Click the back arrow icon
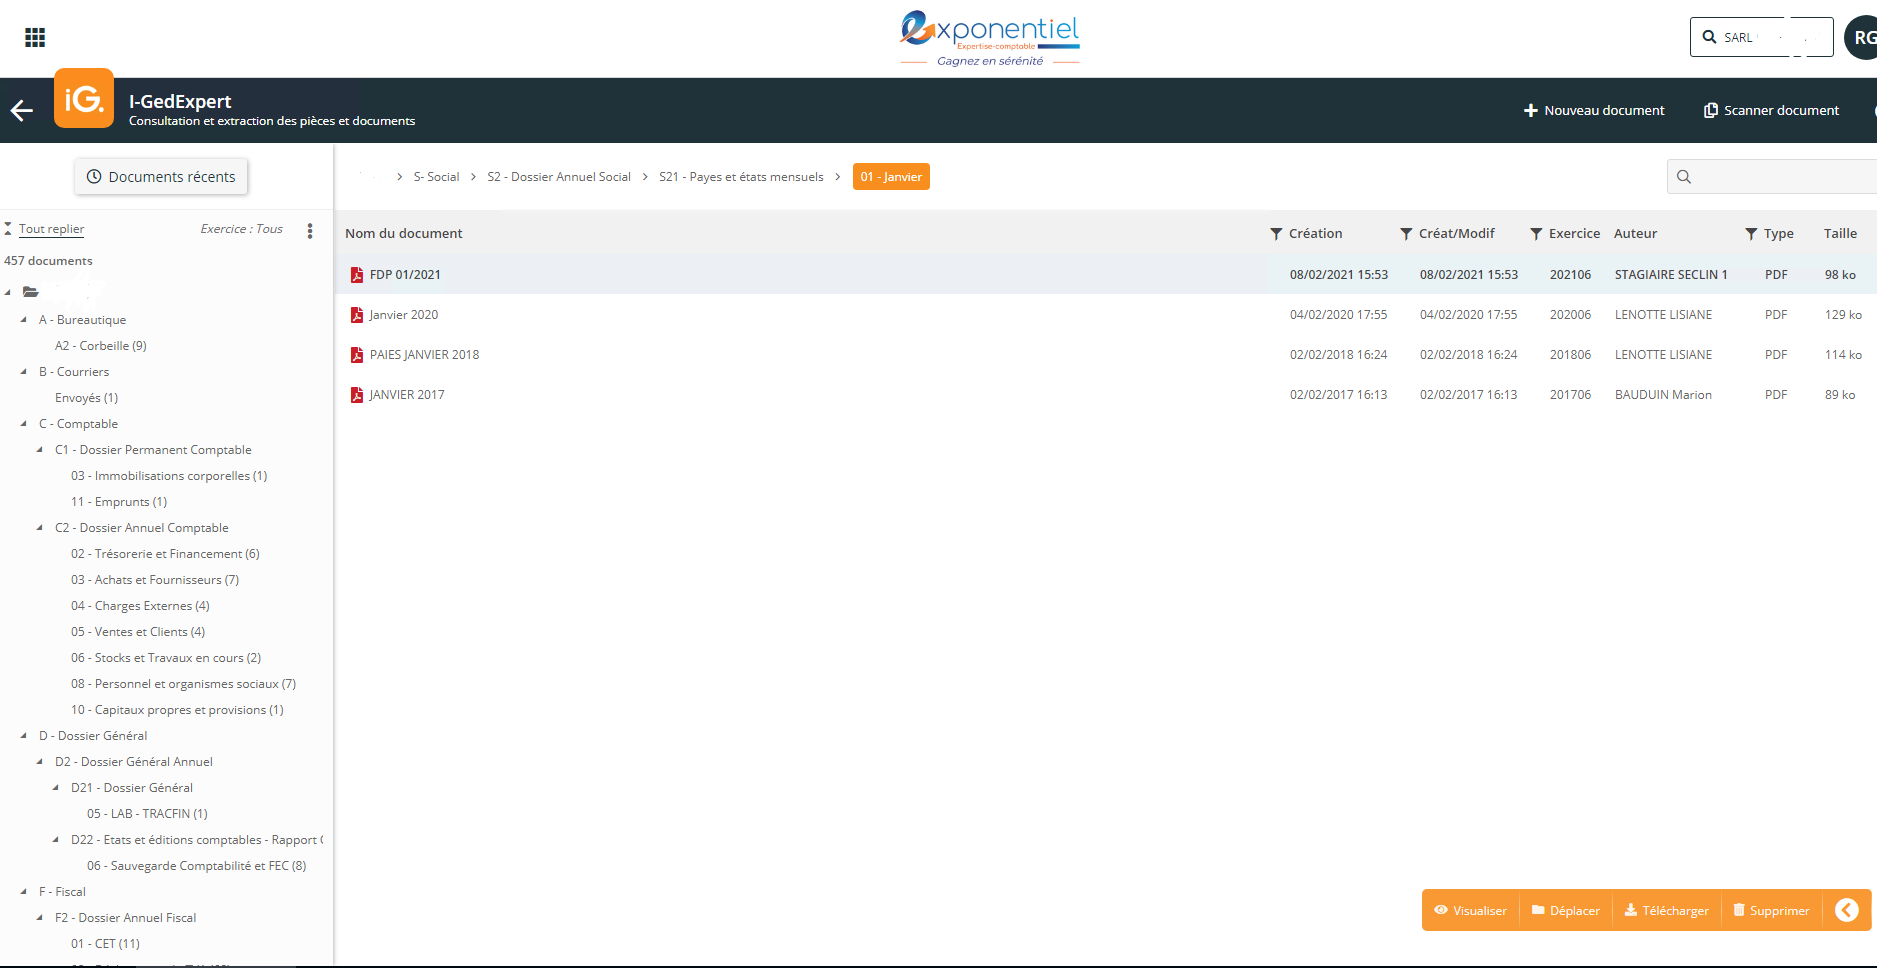The height and width of the screenshot is (968, 1877). [22, 111]
